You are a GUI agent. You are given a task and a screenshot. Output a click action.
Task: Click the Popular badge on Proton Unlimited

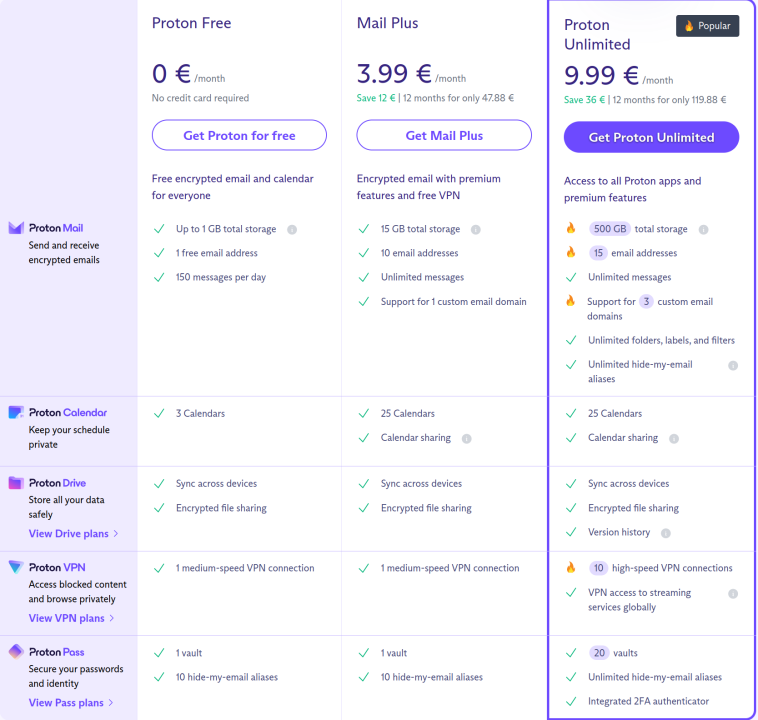click(707, 26)
